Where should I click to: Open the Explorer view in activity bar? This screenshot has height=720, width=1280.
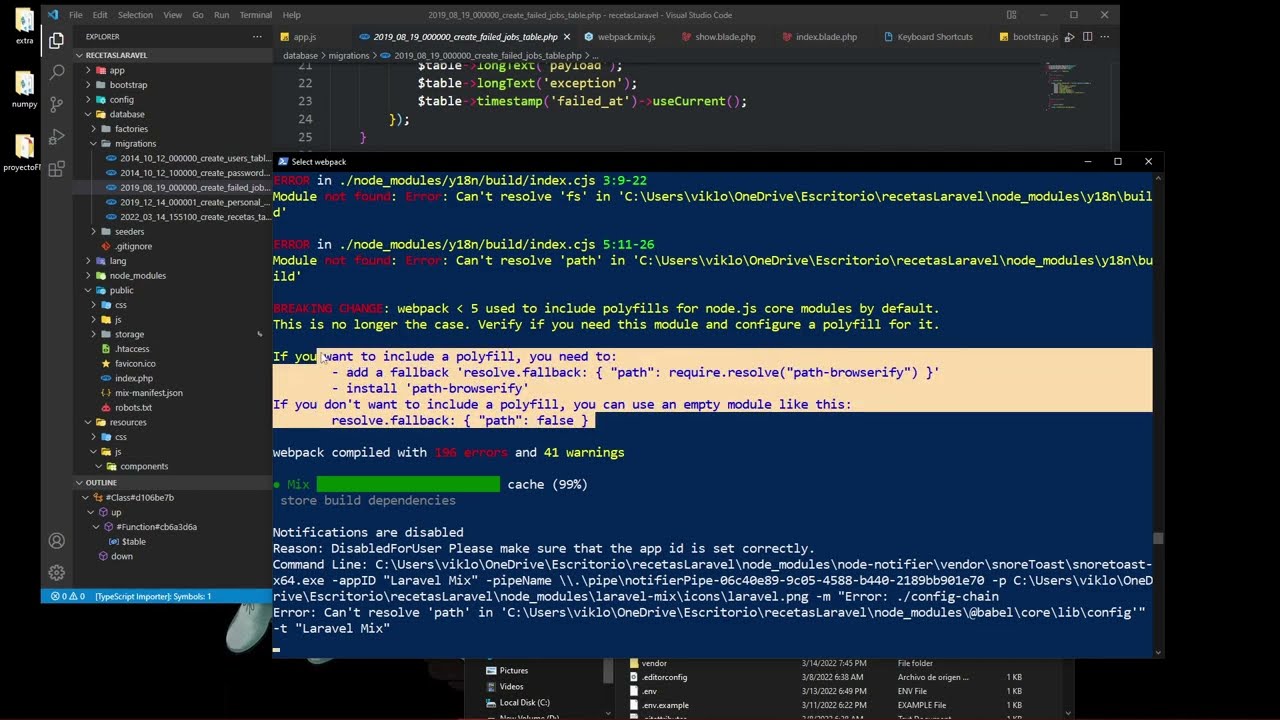point(56,41)
